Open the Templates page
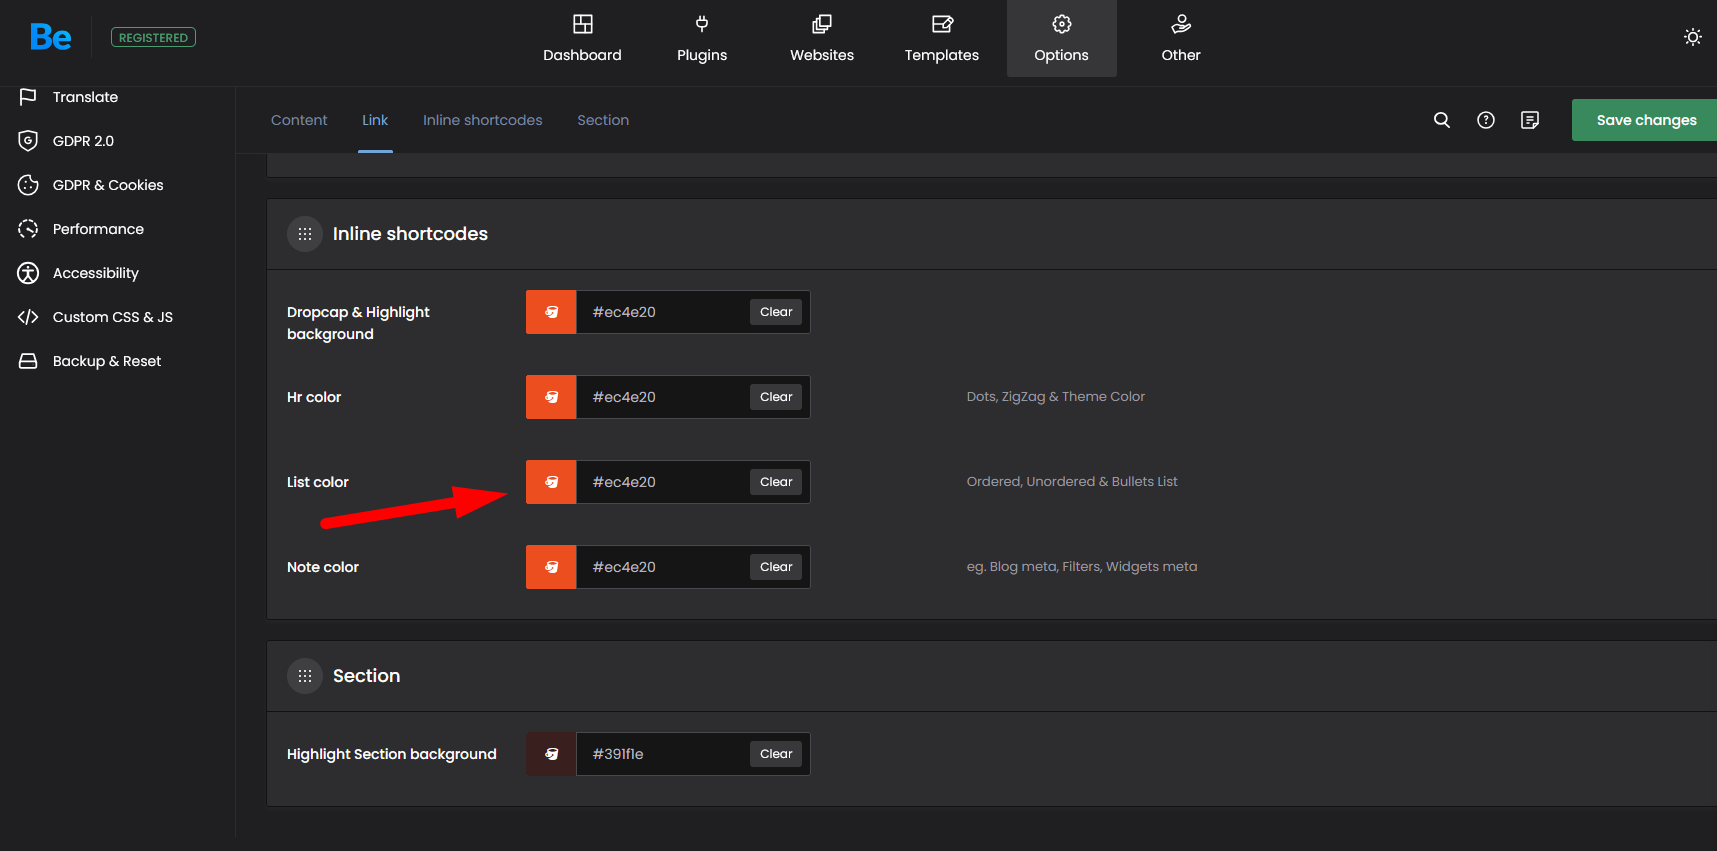Viewport: 1717px width, 851px height. (x=942, y=39)
